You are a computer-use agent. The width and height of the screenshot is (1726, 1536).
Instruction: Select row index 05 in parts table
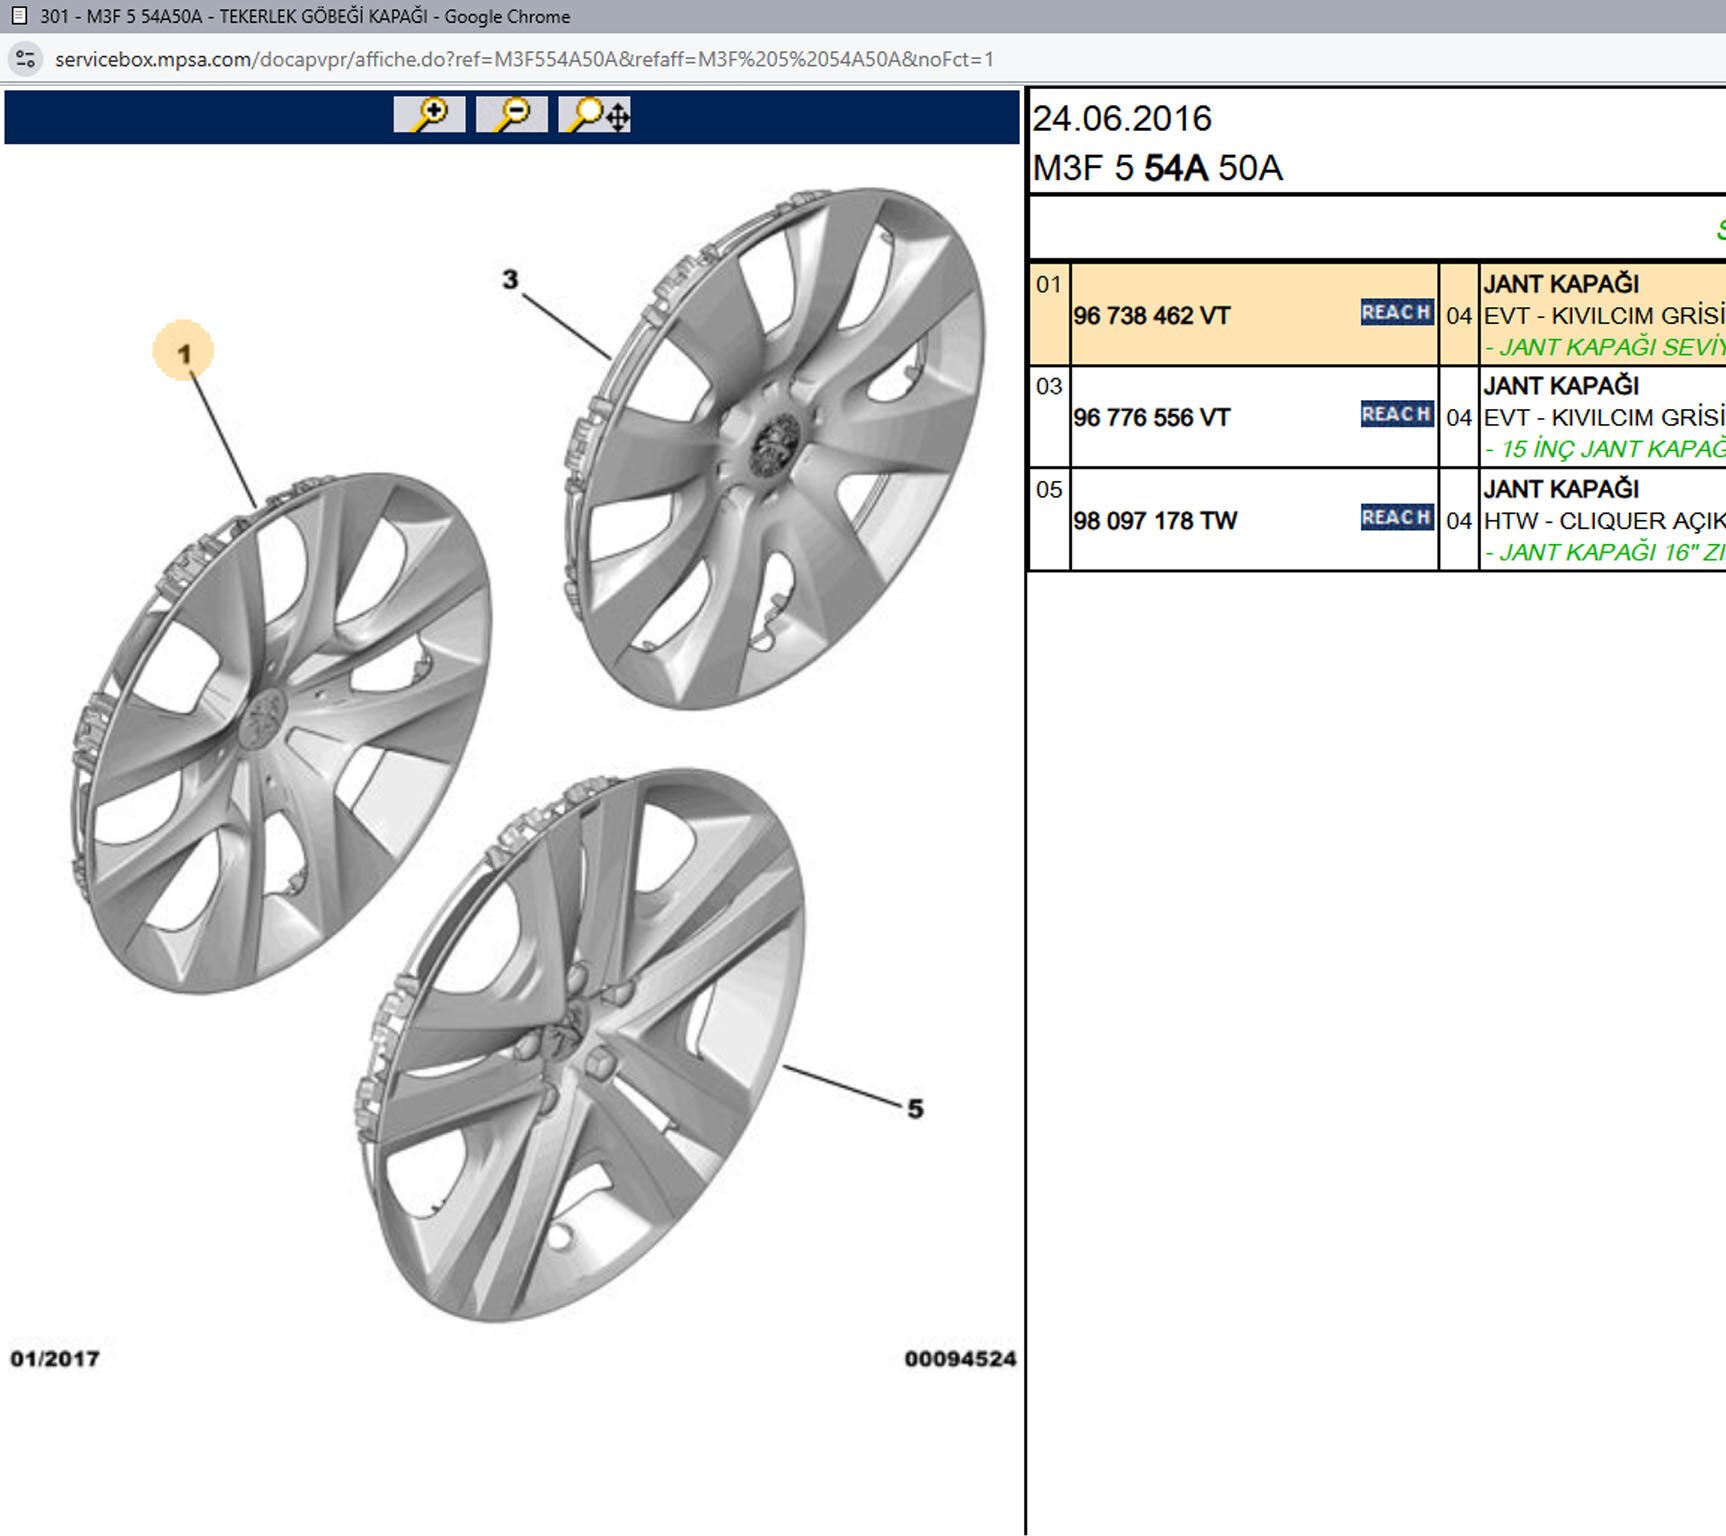pos(1049,490)
